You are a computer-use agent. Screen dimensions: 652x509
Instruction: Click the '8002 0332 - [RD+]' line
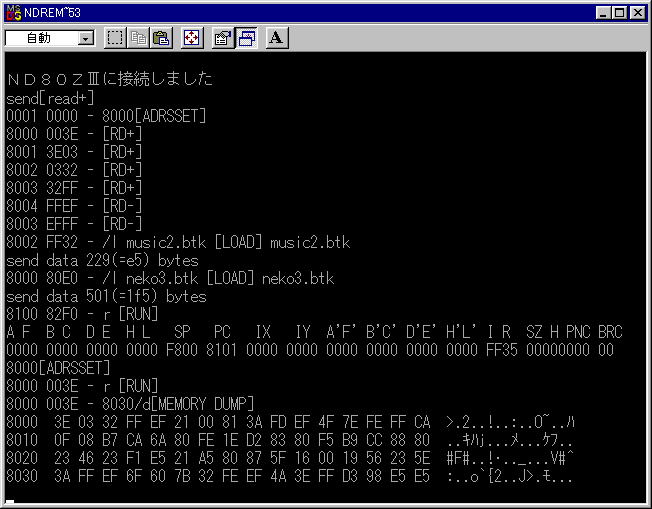point(74,170)
